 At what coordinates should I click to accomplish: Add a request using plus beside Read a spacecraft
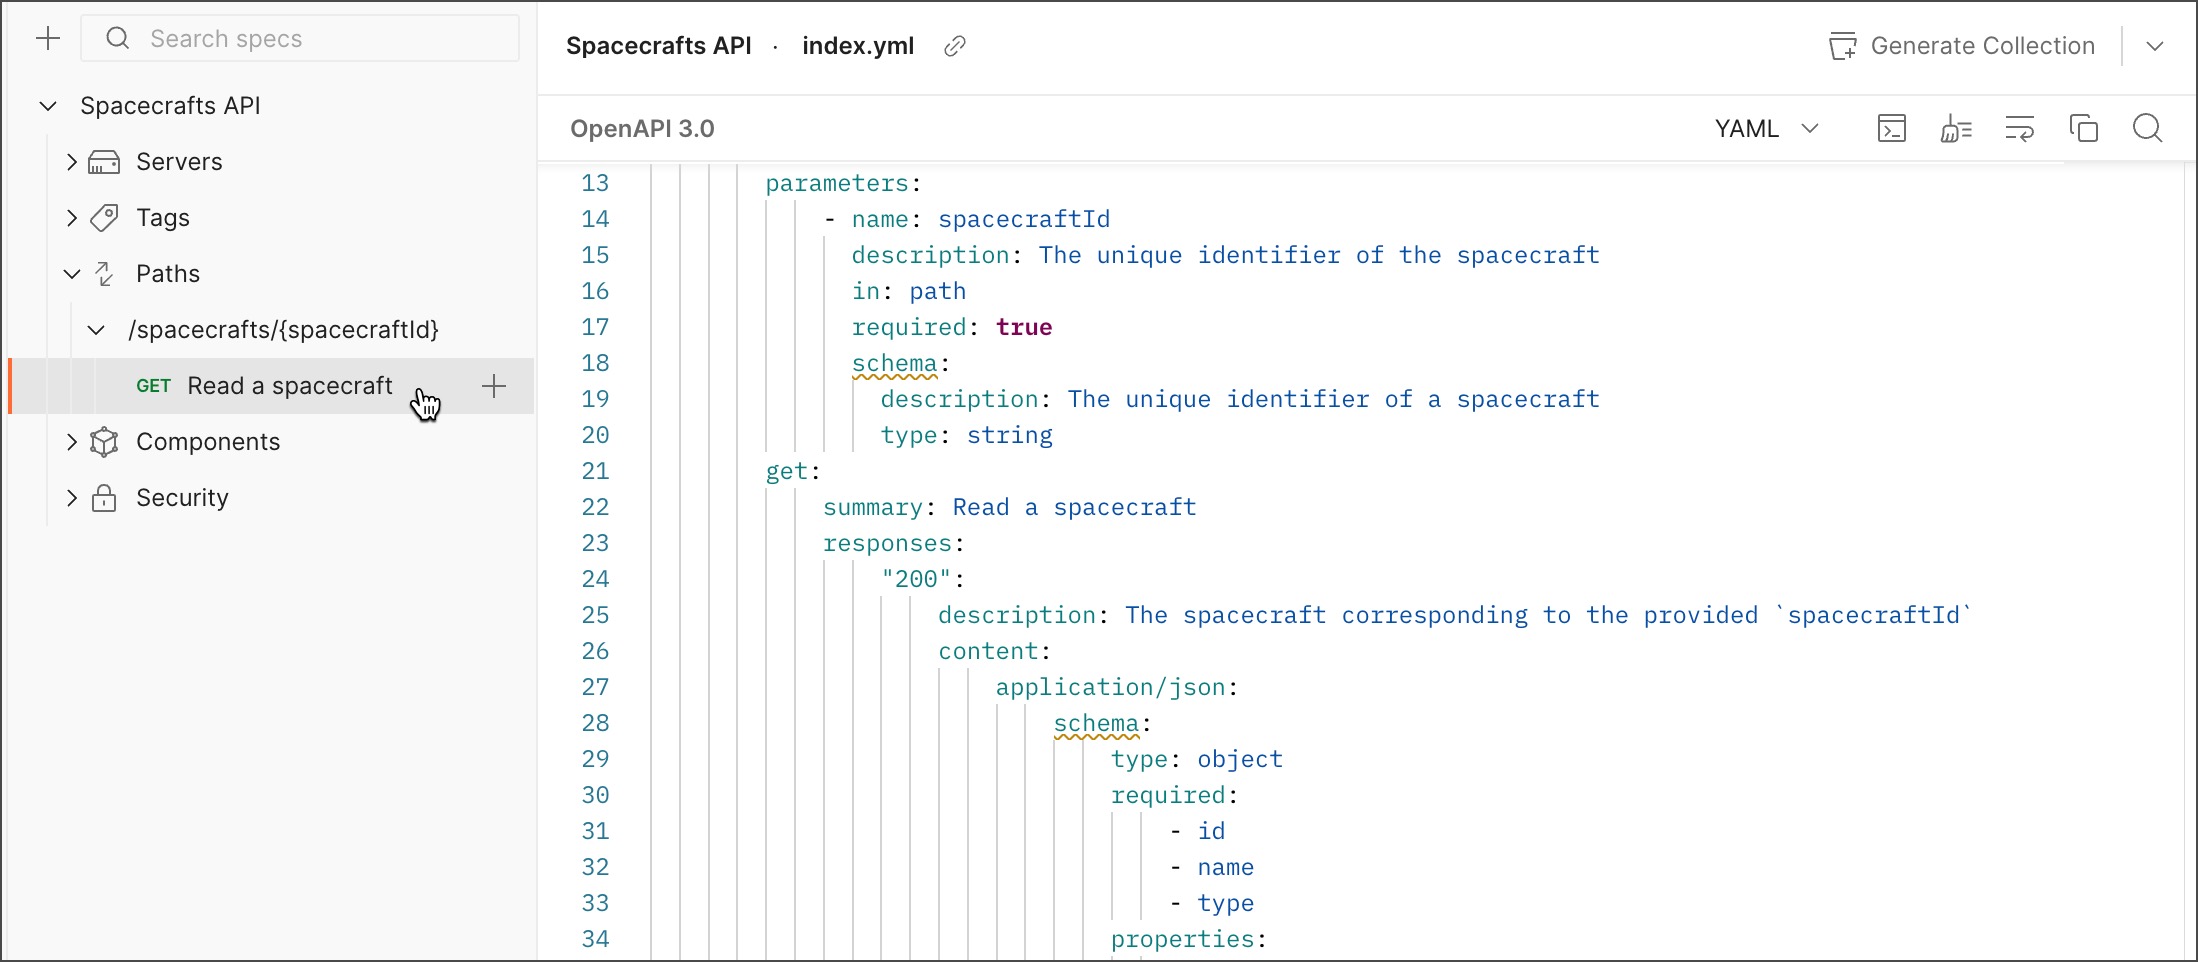coord(493,386)
